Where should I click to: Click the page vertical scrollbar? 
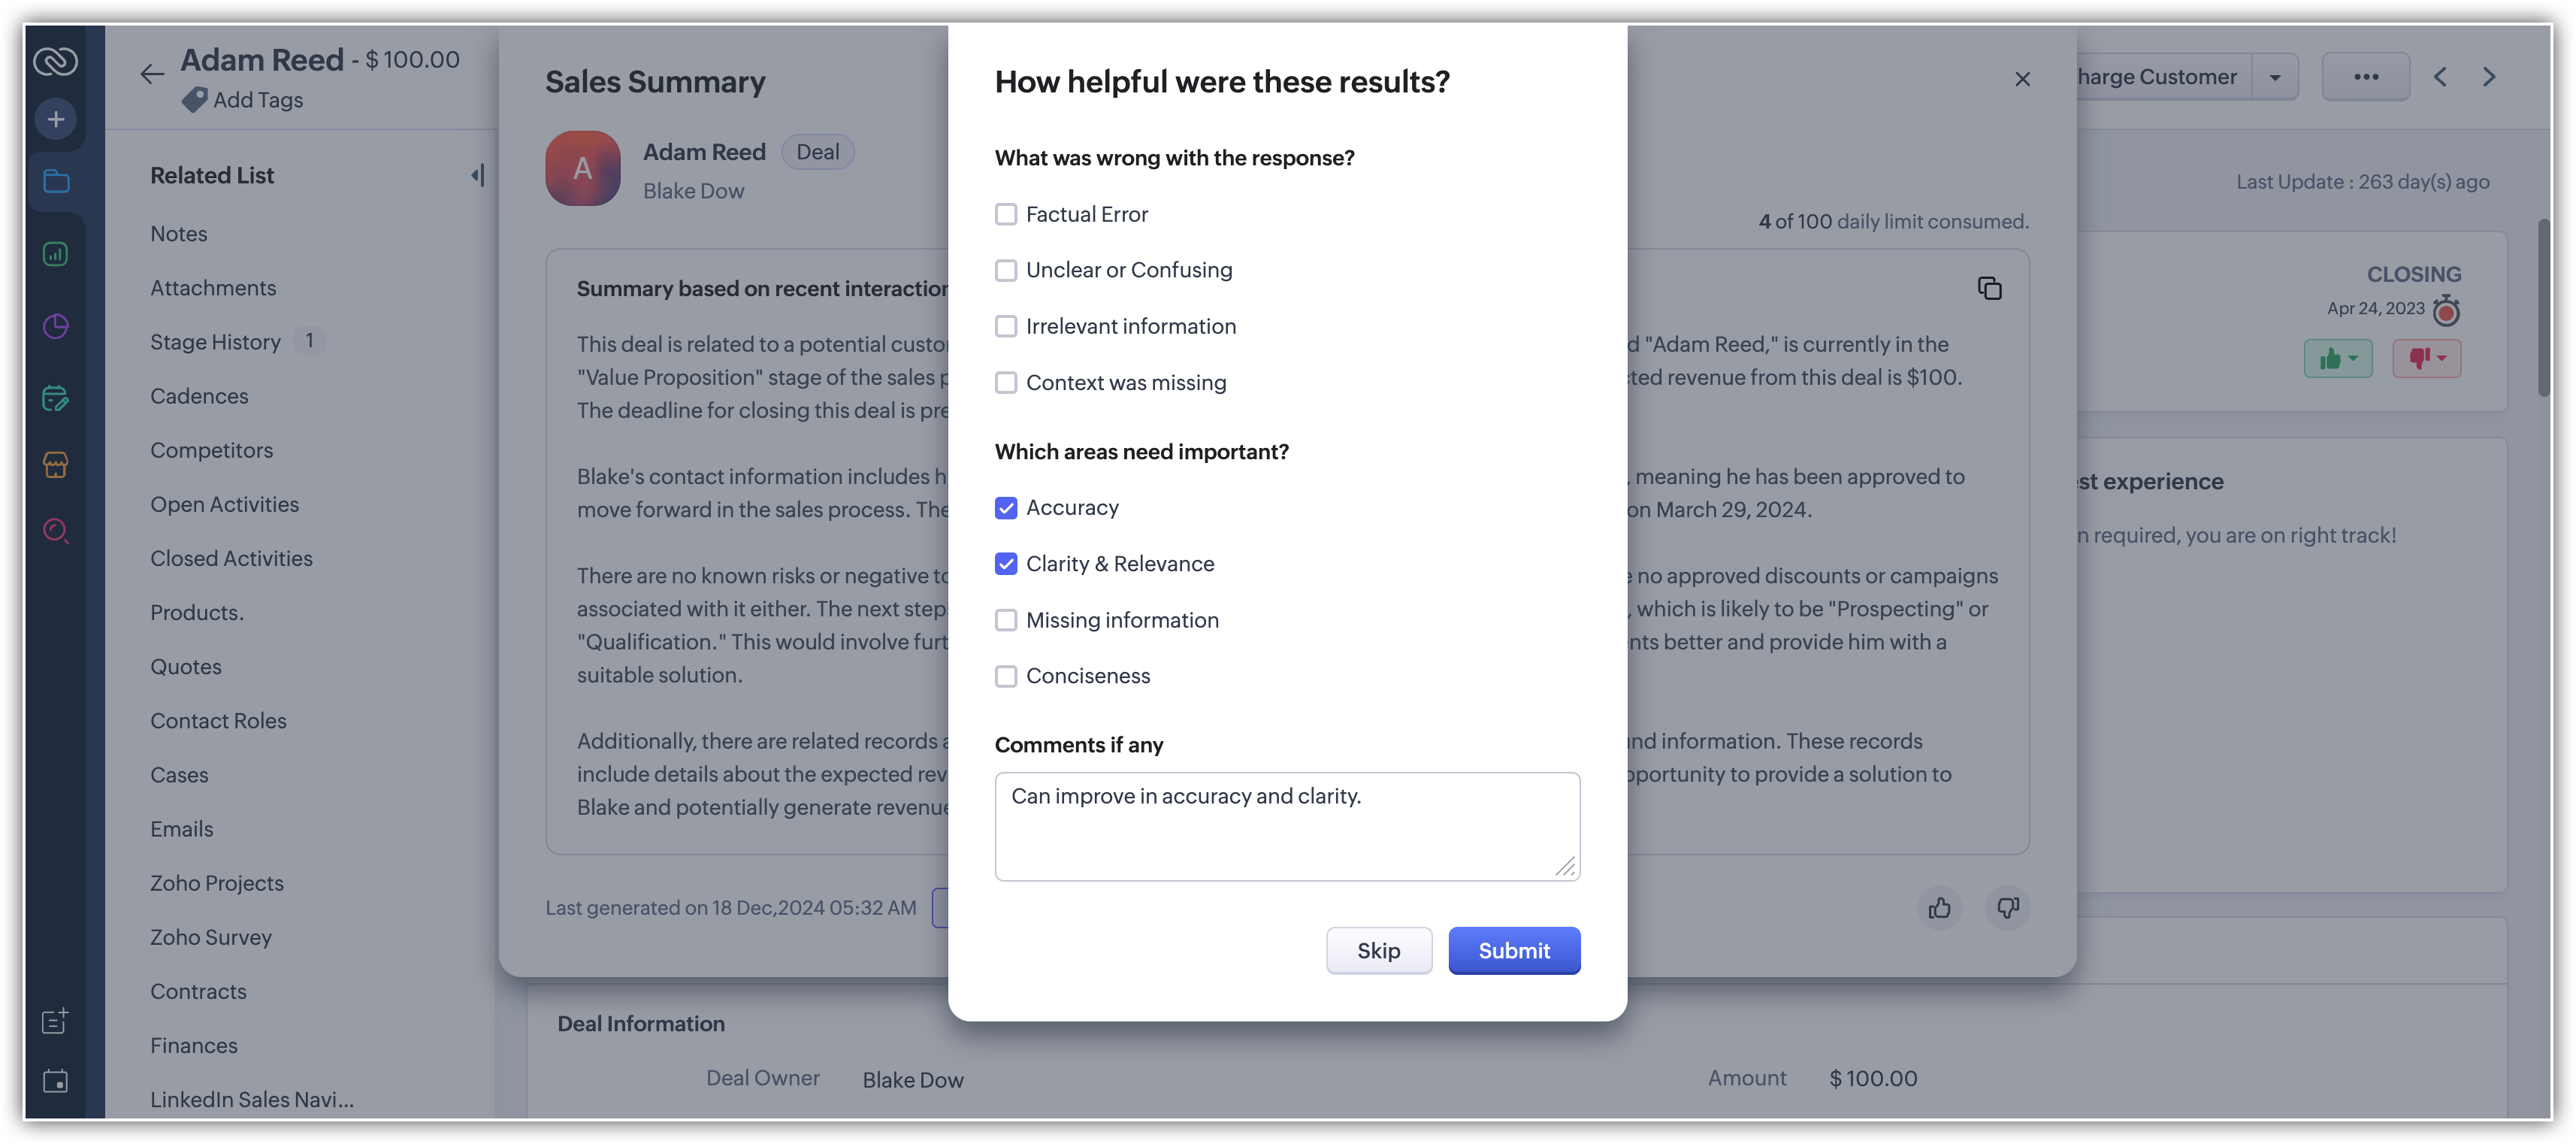coord(2544,308)
